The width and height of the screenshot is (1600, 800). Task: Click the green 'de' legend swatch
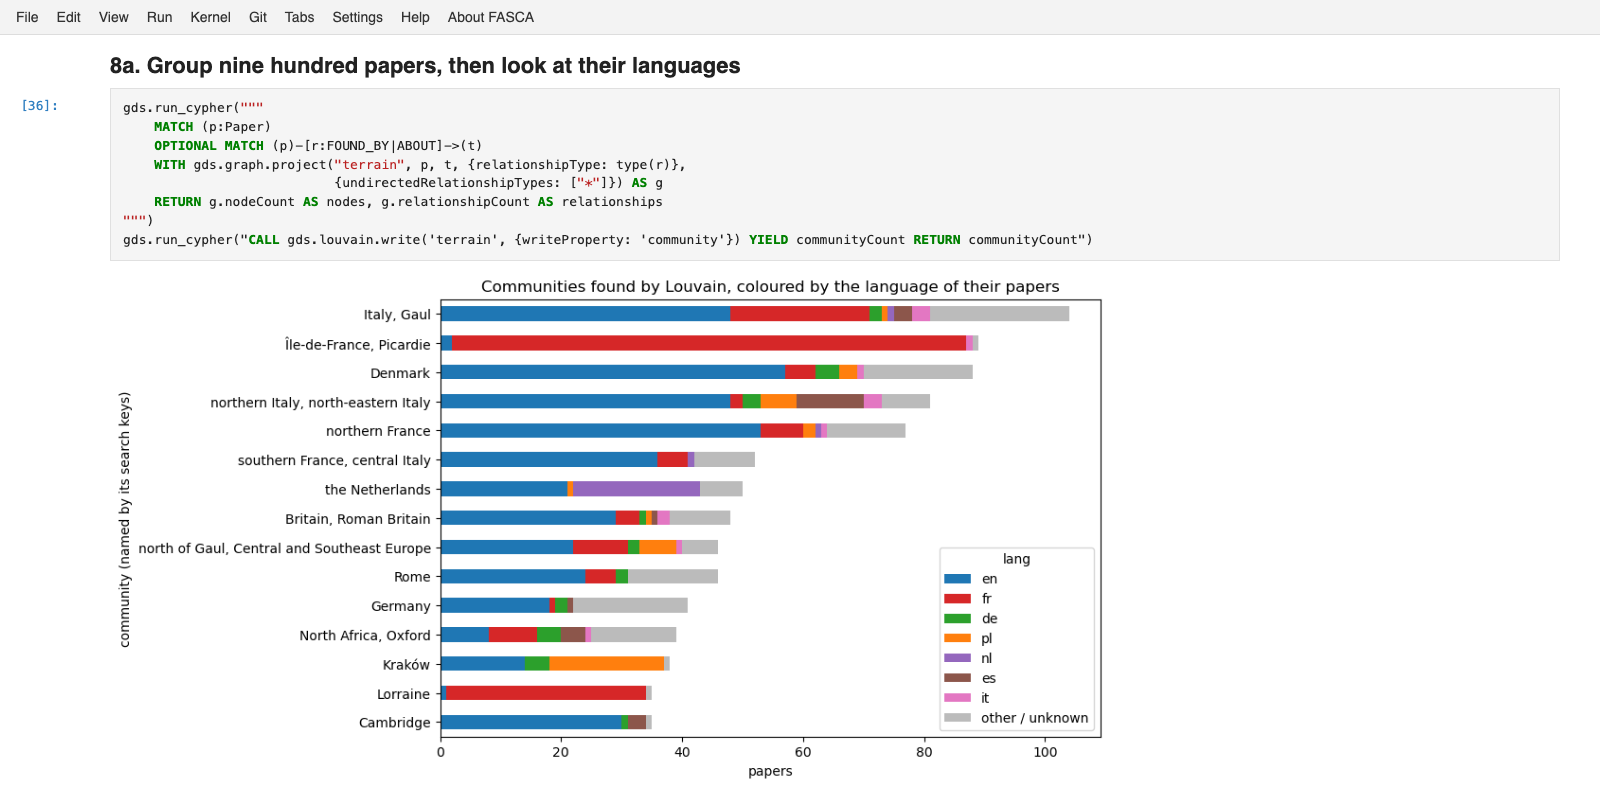[957, 619]
